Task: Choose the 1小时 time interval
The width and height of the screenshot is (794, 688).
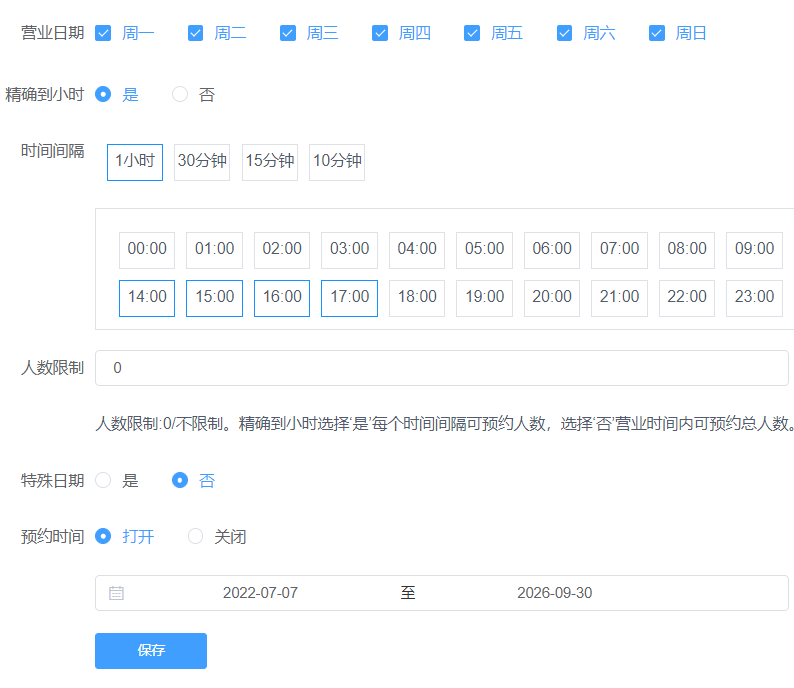Action: (x=135, y=163)
